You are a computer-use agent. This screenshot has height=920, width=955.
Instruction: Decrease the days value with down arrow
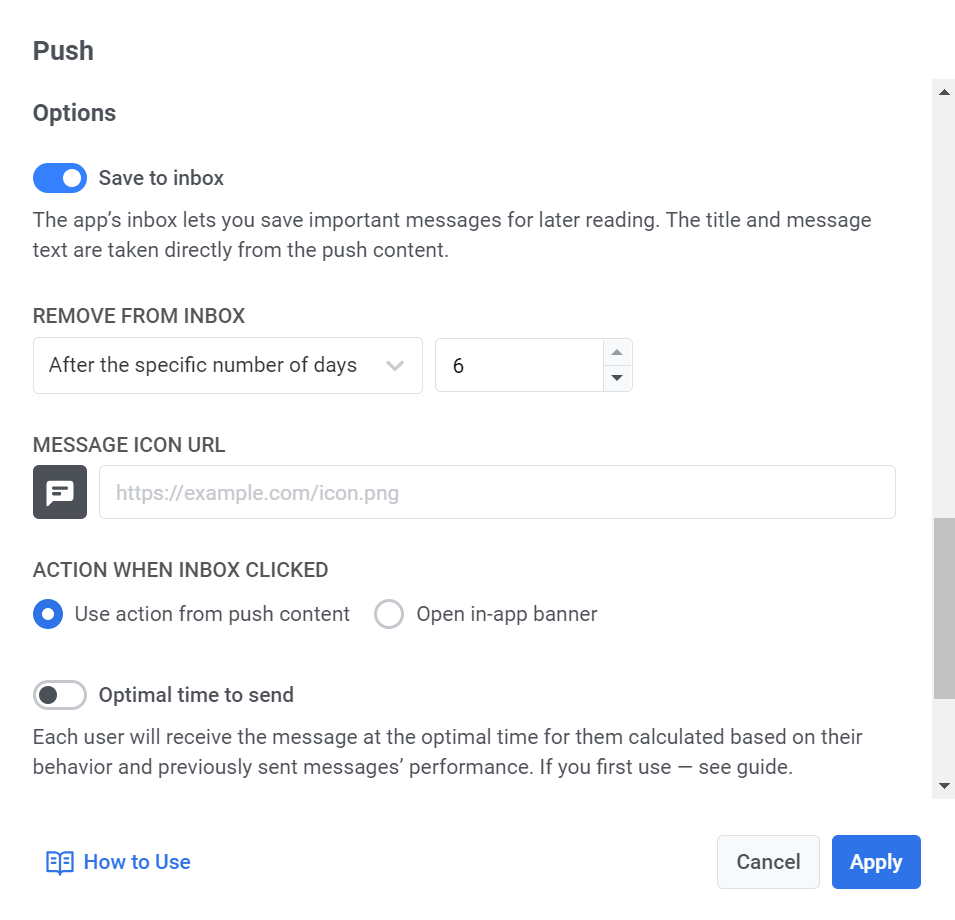pos(617,377)
